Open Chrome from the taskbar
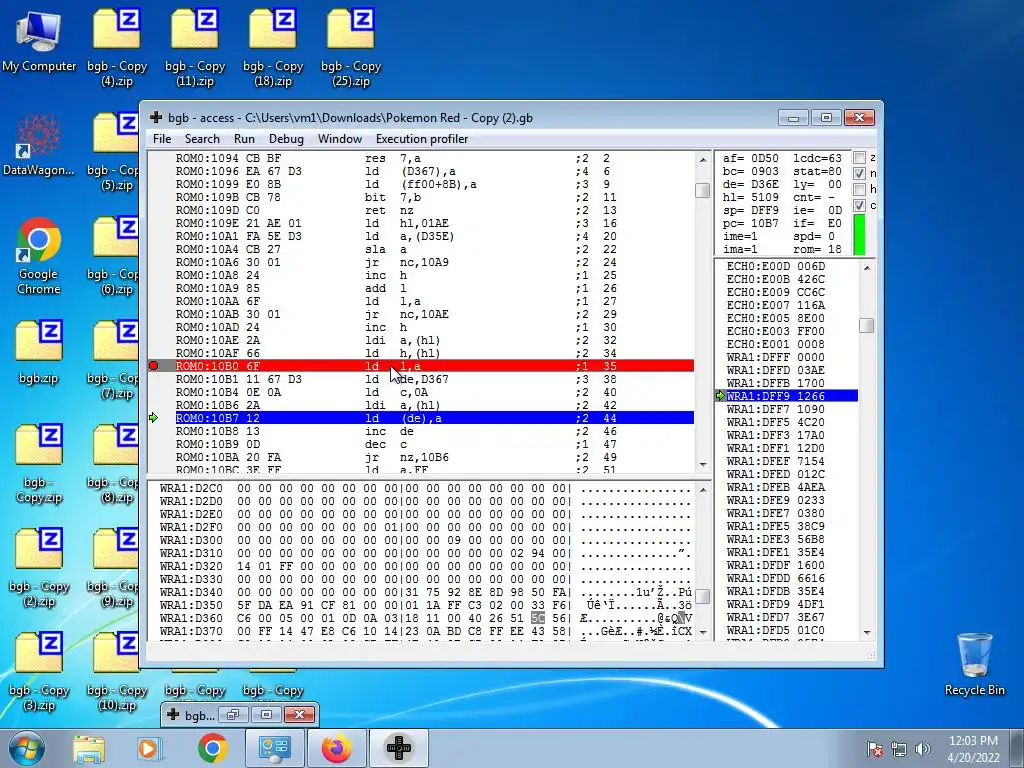Viewport: 1024px width, 768px height. click(x=213, y=748)
